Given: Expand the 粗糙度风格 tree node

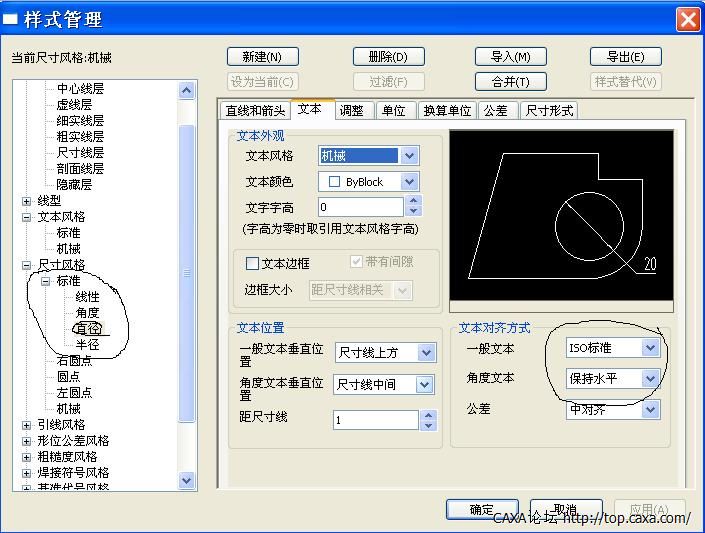Looking at the screenshot, I should [x=27, y=457].
